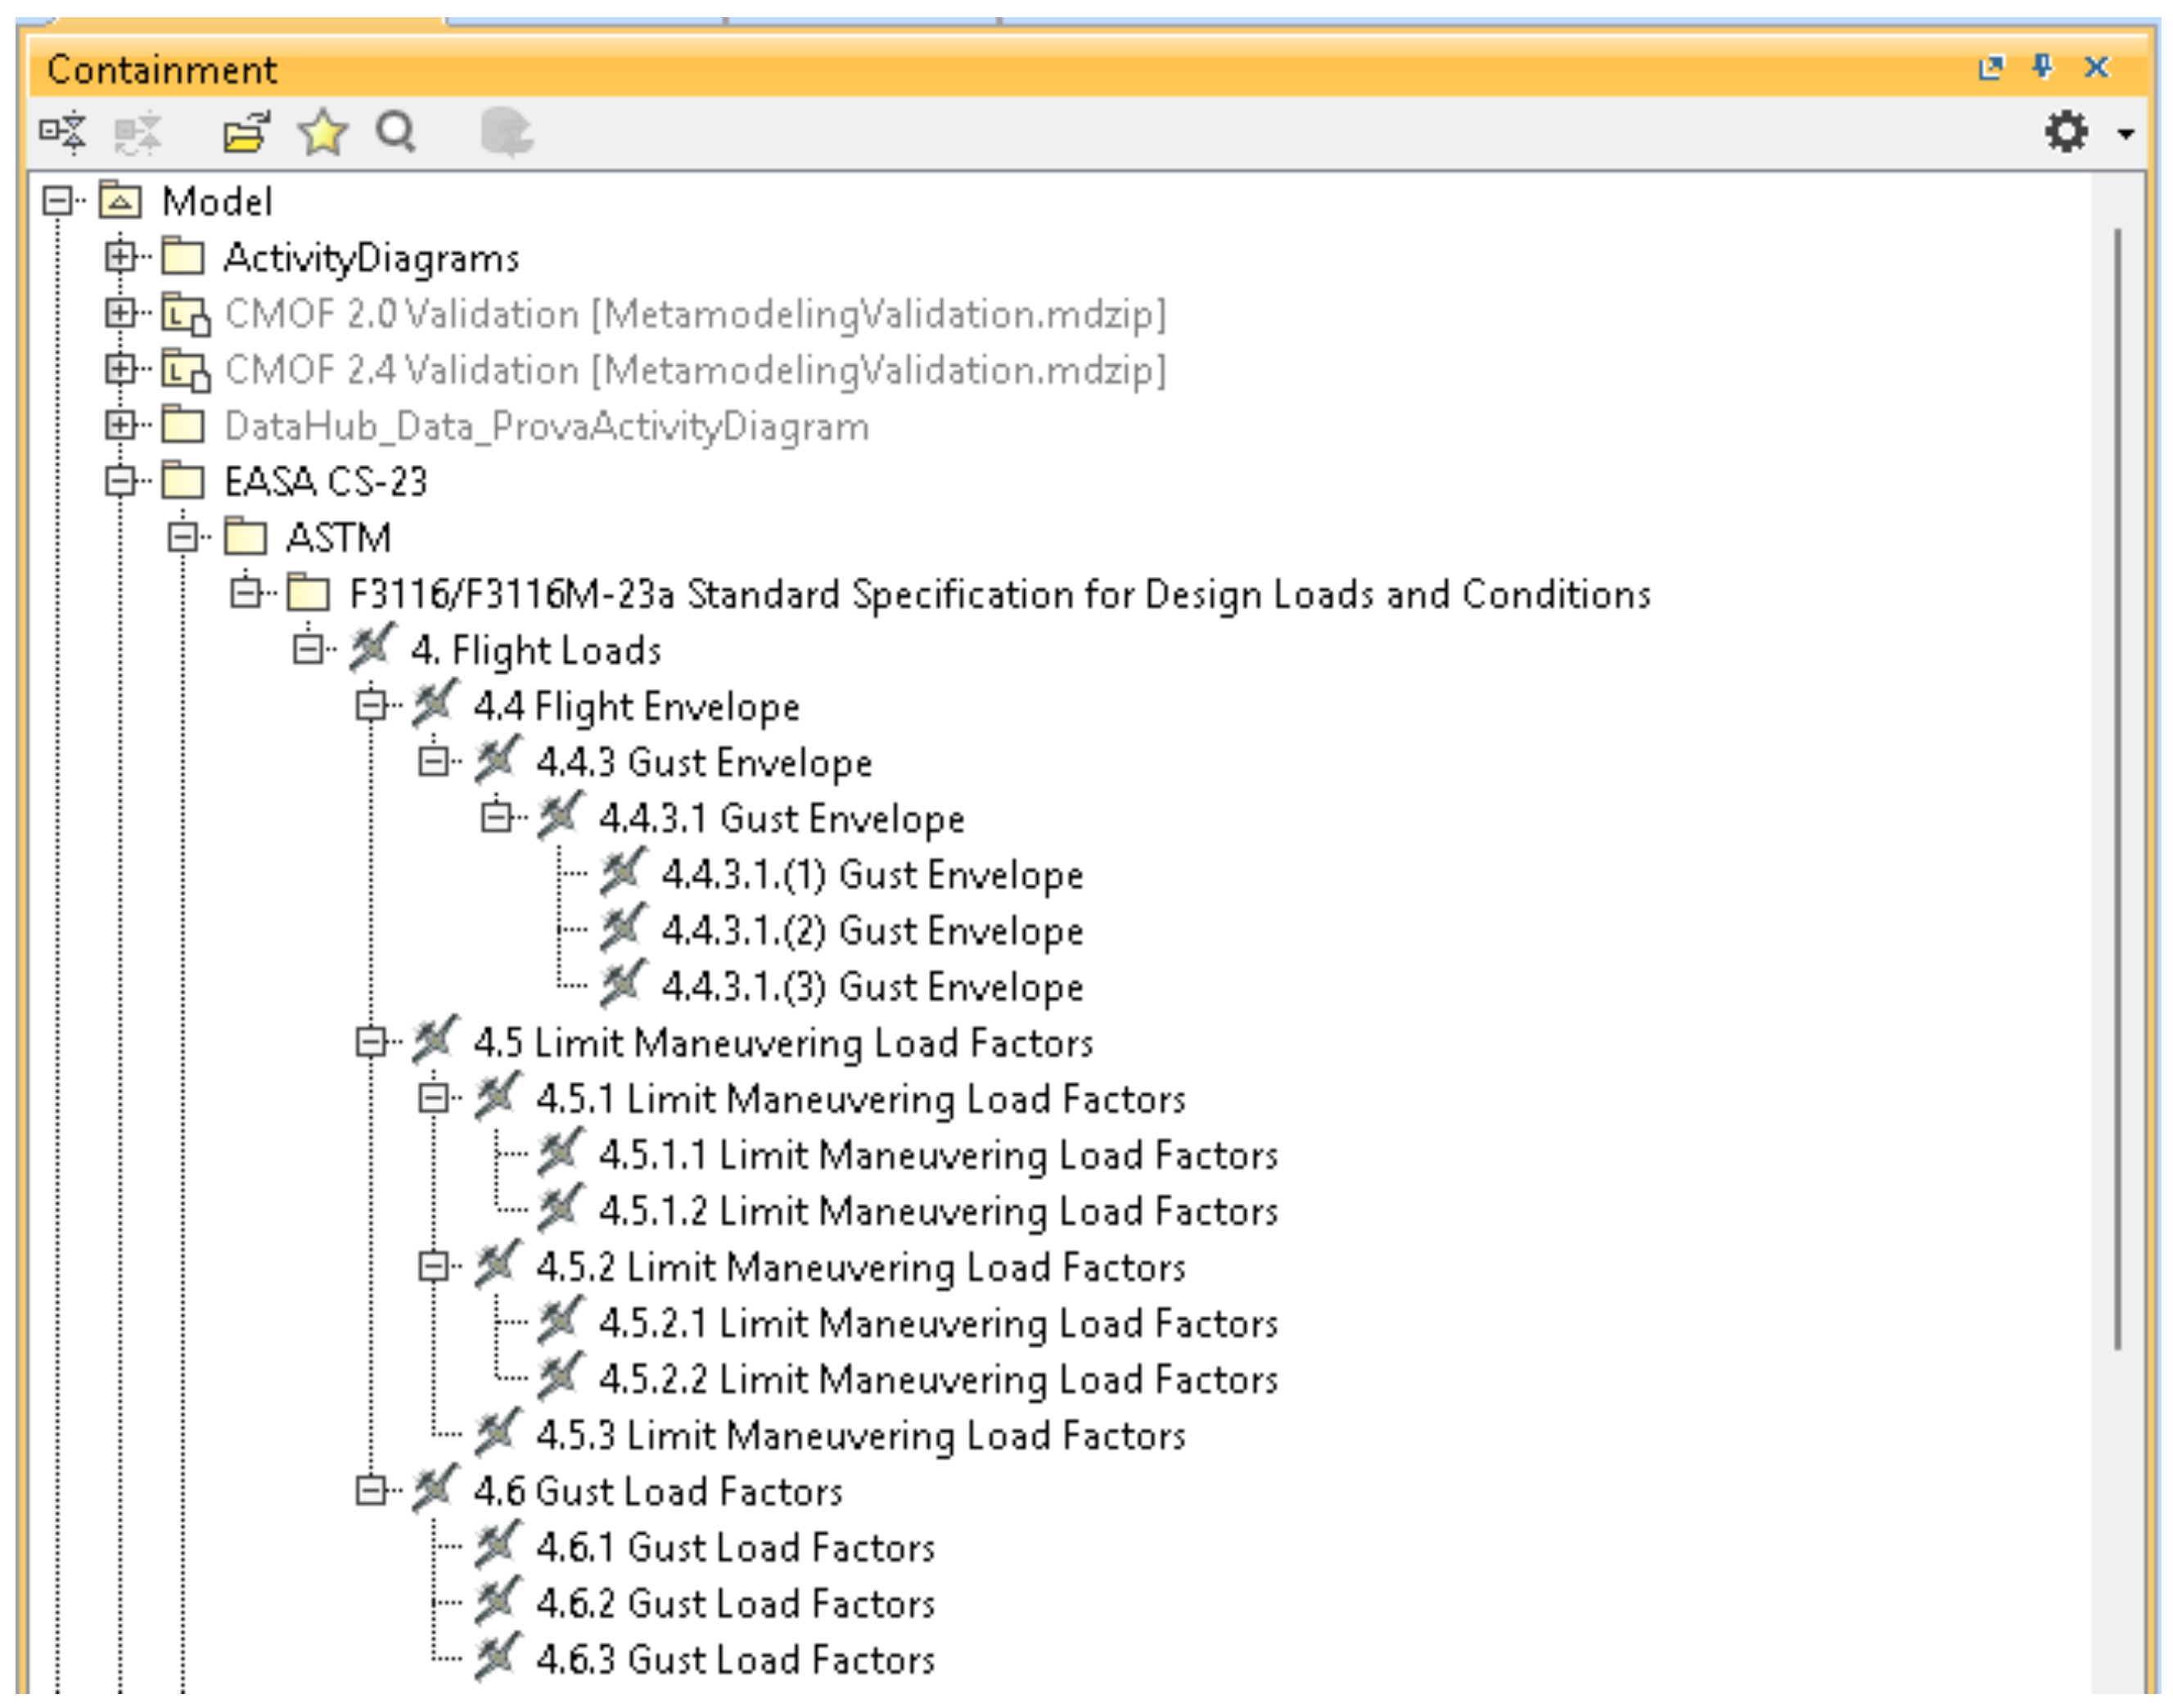2173x1708 pixels.
Task: Click the Open in New Tab folder icon
Action: click(246, 132)
